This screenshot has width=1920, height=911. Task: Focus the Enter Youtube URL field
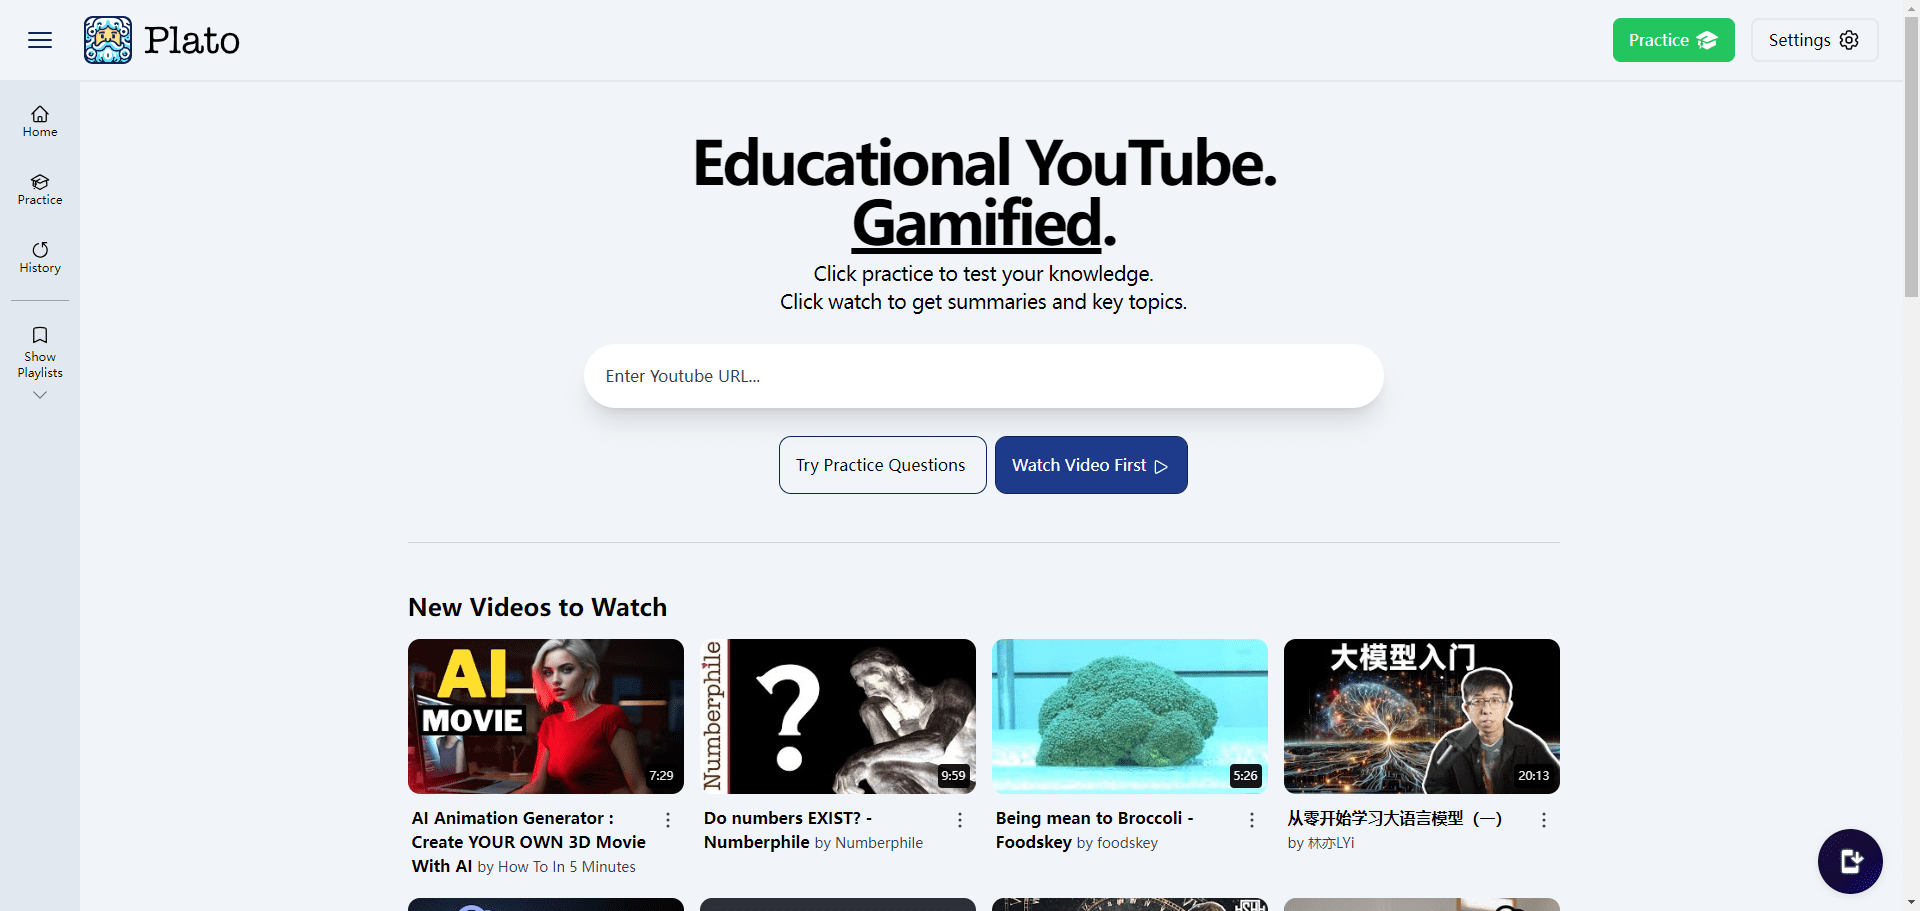point(984,376)
